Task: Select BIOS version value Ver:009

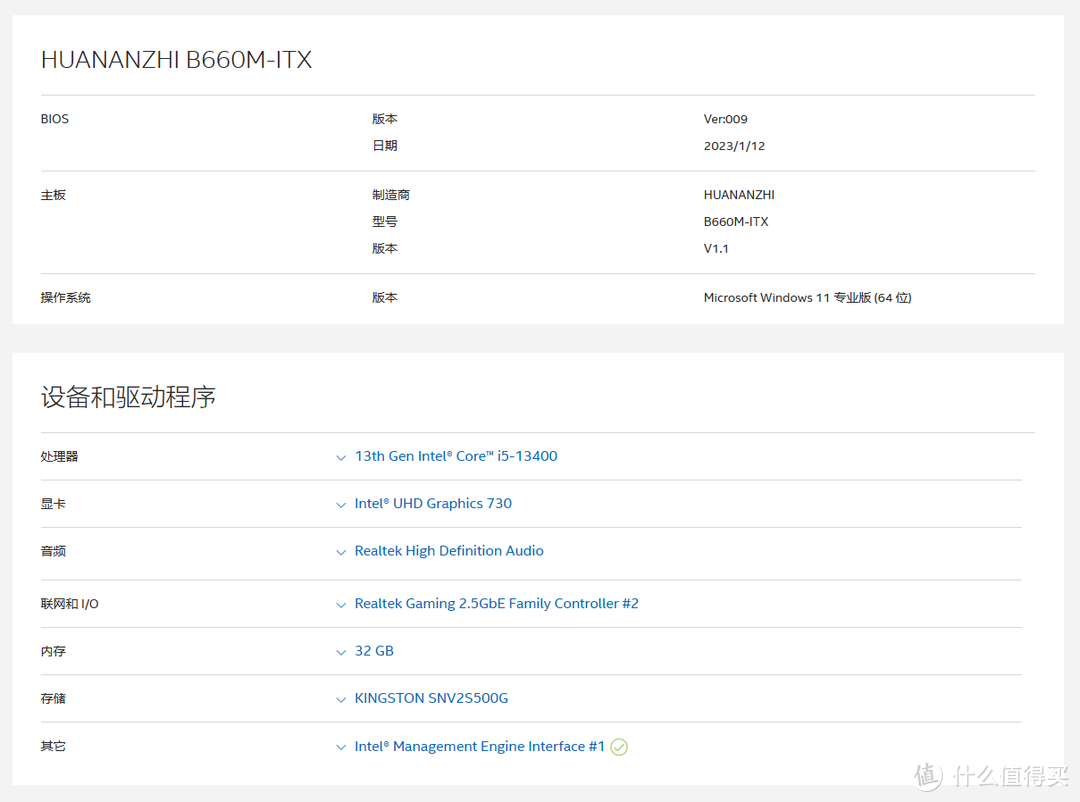Action: pos(725,119)
